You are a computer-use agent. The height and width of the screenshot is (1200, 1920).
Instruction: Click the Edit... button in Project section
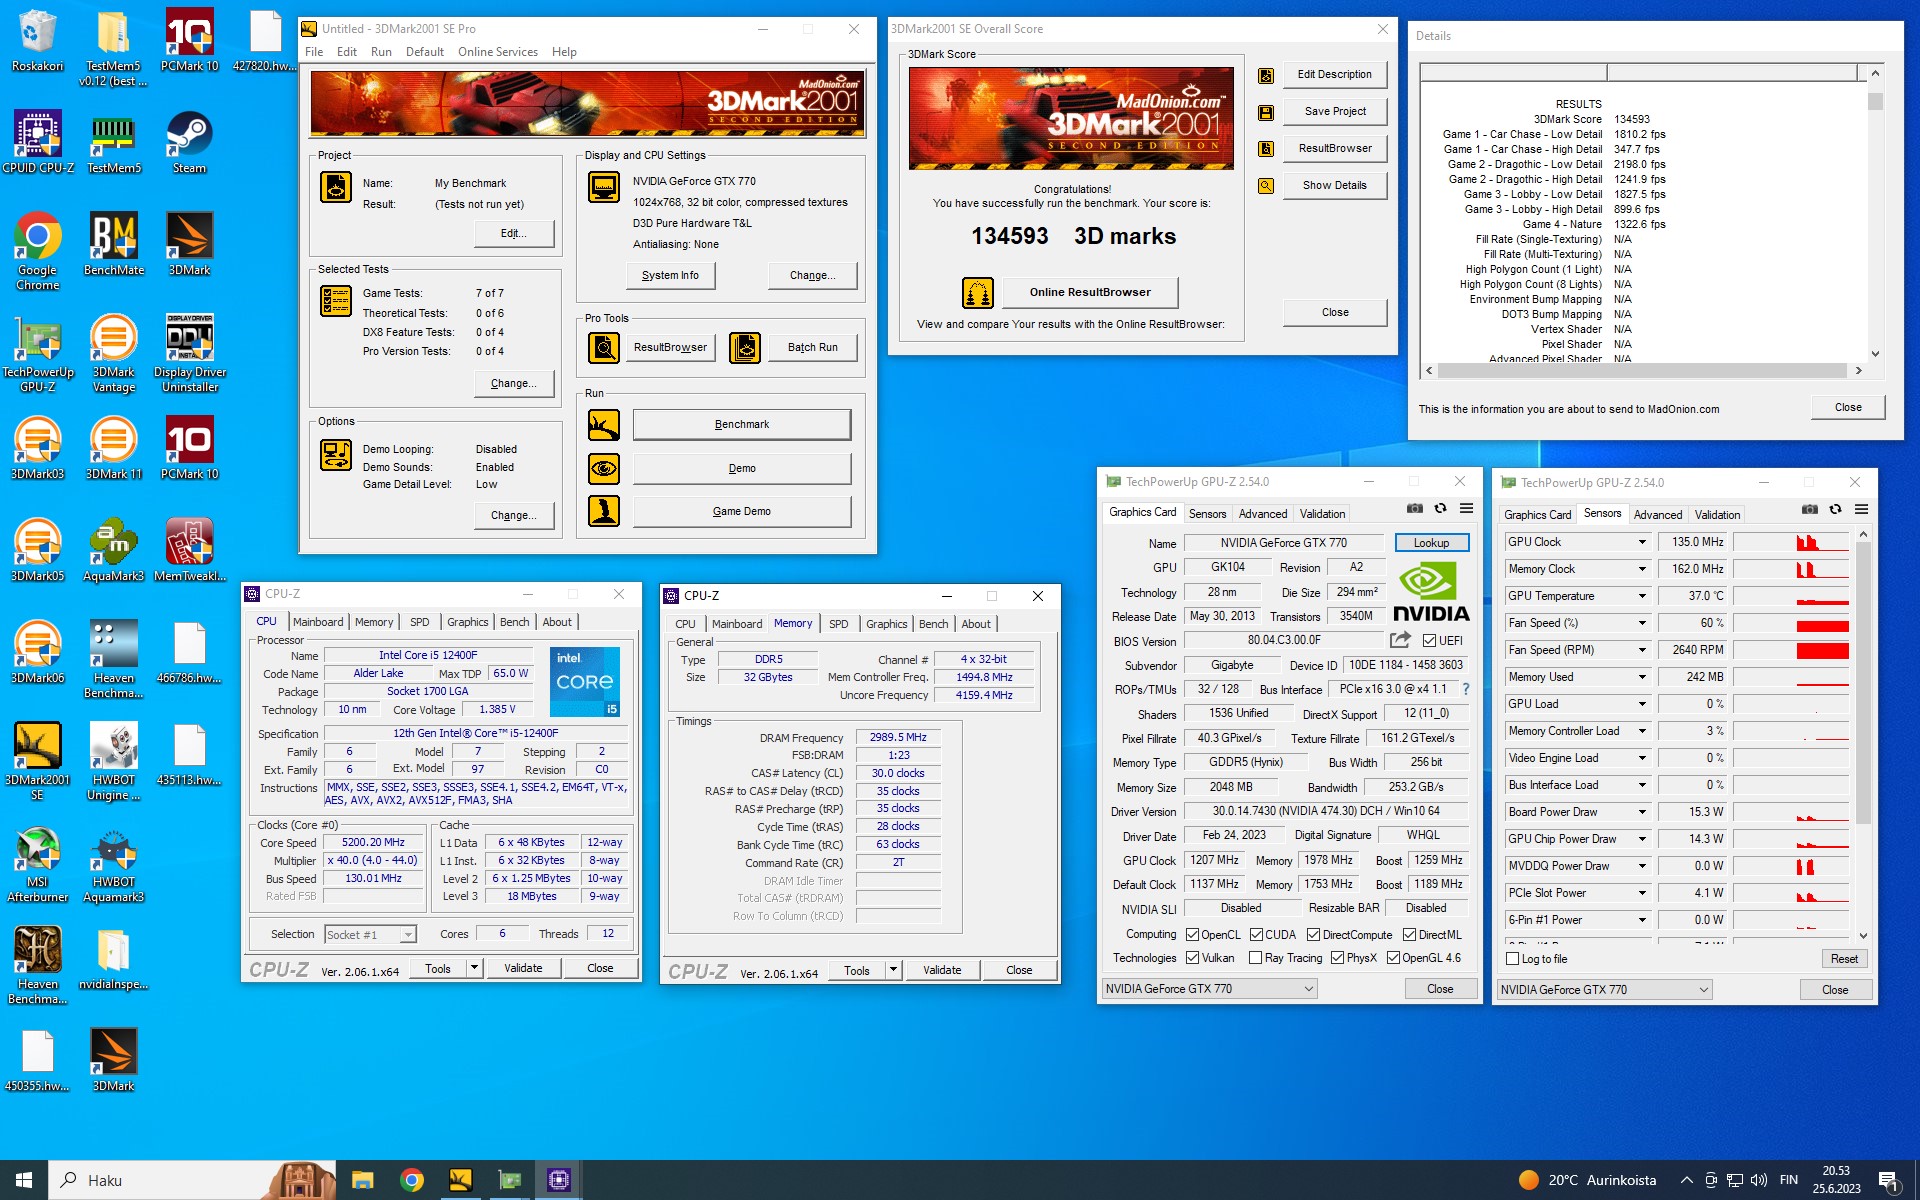[513, 233]
